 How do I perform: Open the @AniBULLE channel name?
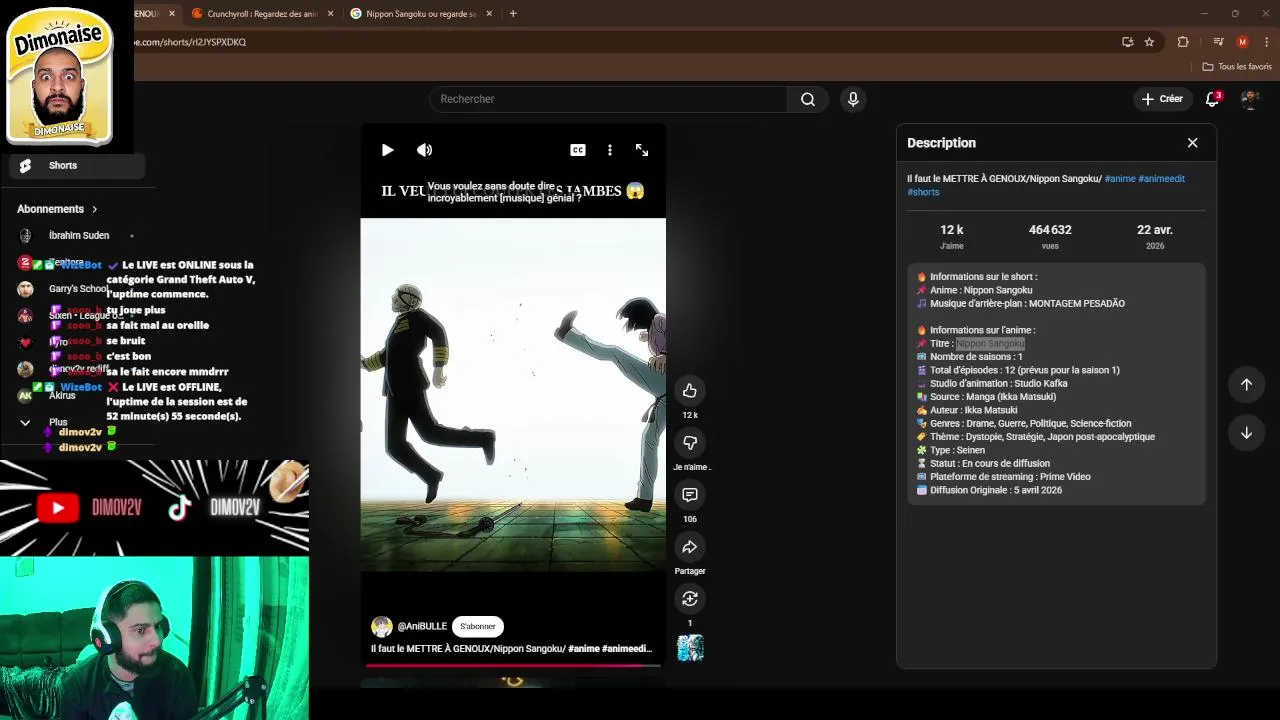pos(422,626)
